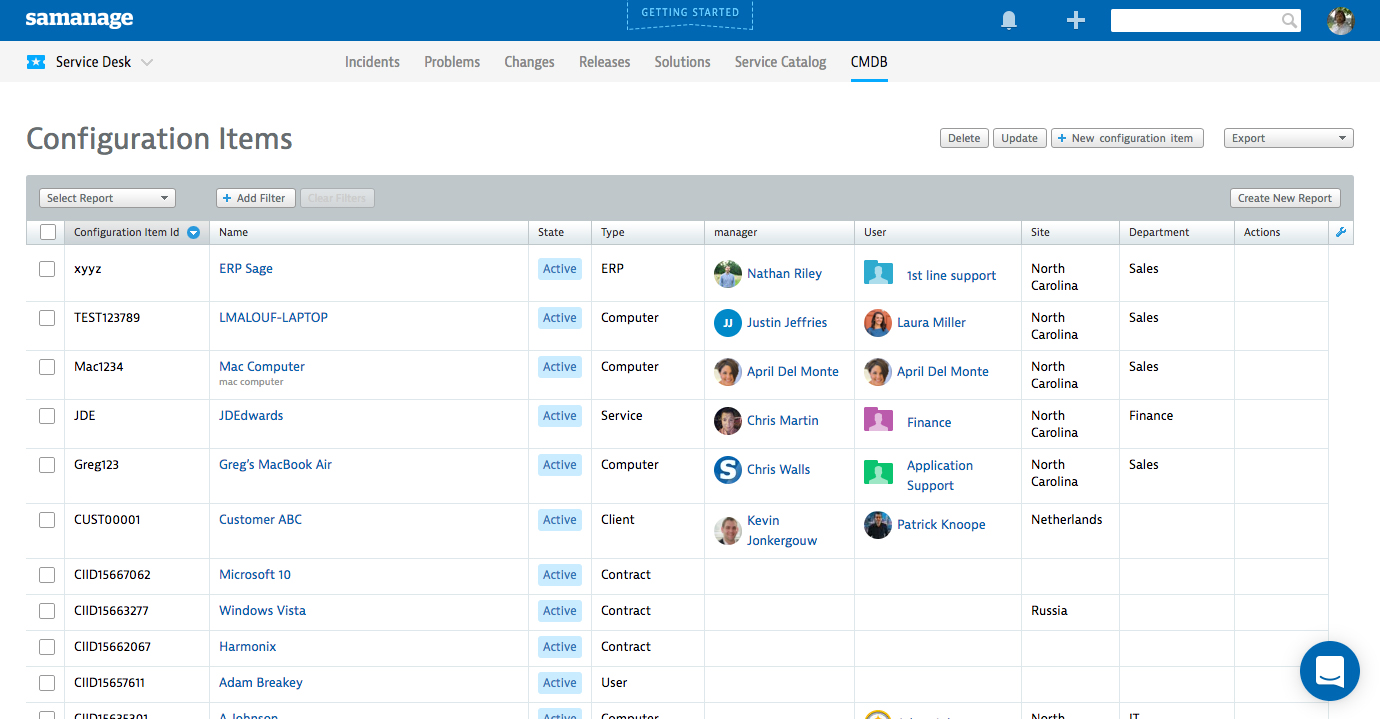
Task: Click the Application Support group icon
Action: 879,473
